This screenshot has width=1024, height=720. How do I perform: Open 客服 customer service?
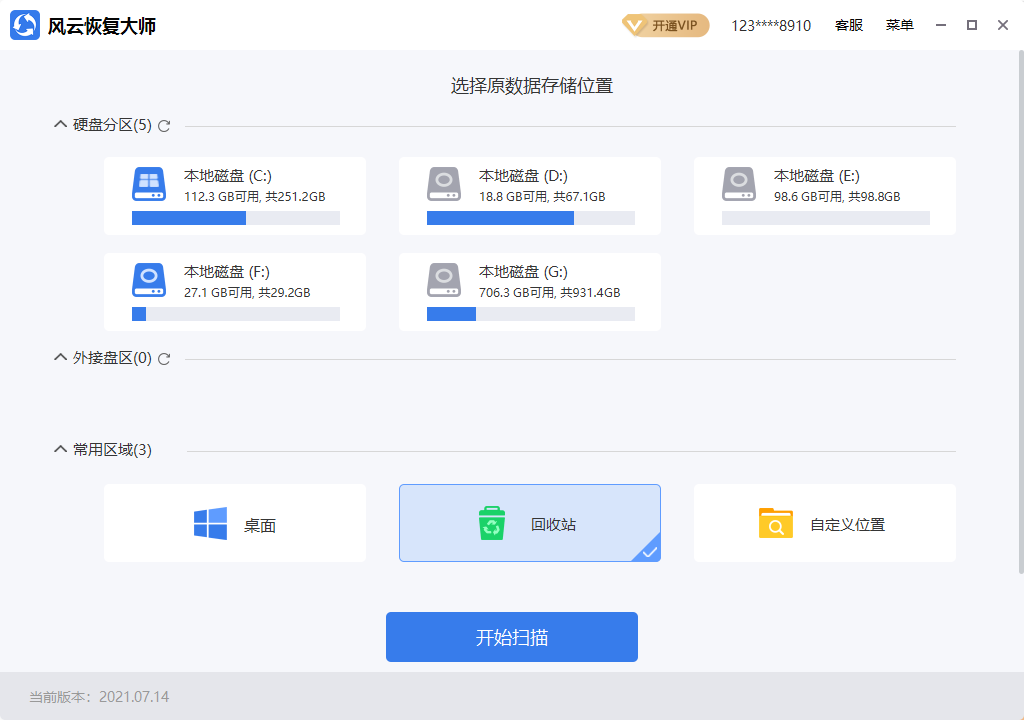tap(849, 25)
